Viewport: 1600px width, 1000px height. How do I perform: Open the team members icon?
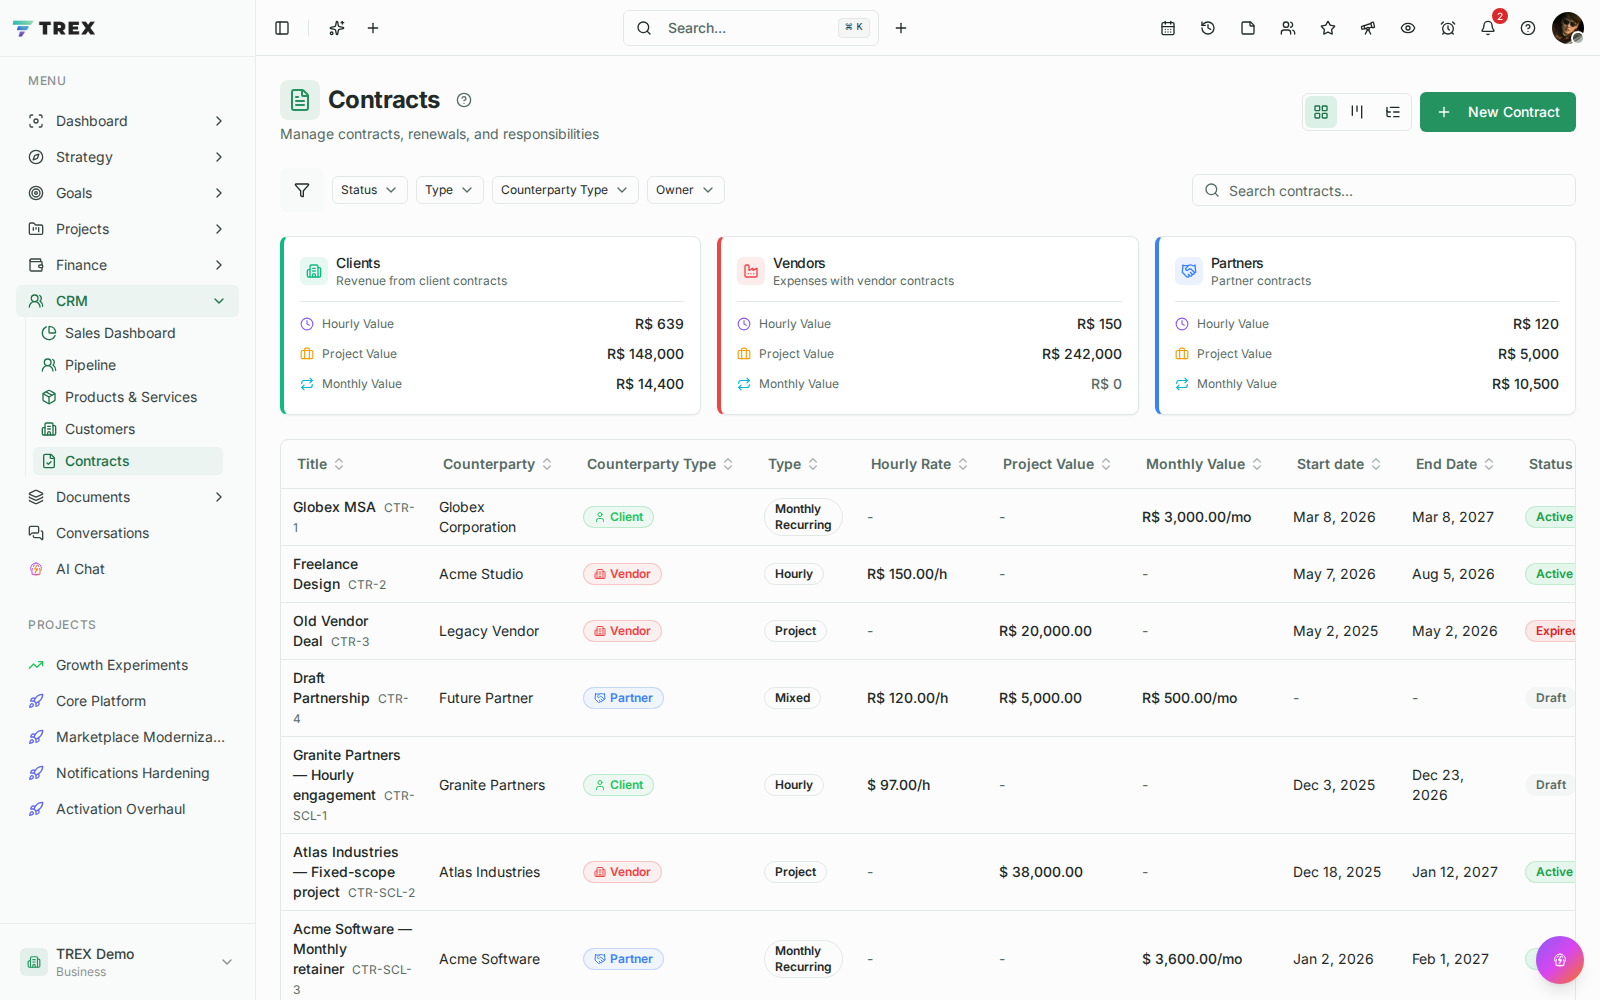1288,28
